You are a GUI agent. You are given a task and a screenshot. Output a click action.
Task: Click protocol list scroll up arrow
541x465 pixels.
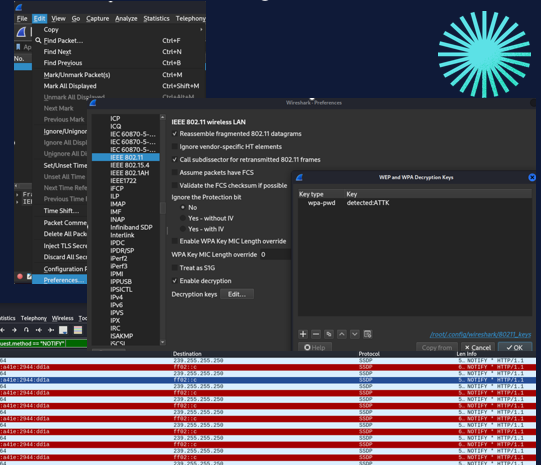click(163, 118)
